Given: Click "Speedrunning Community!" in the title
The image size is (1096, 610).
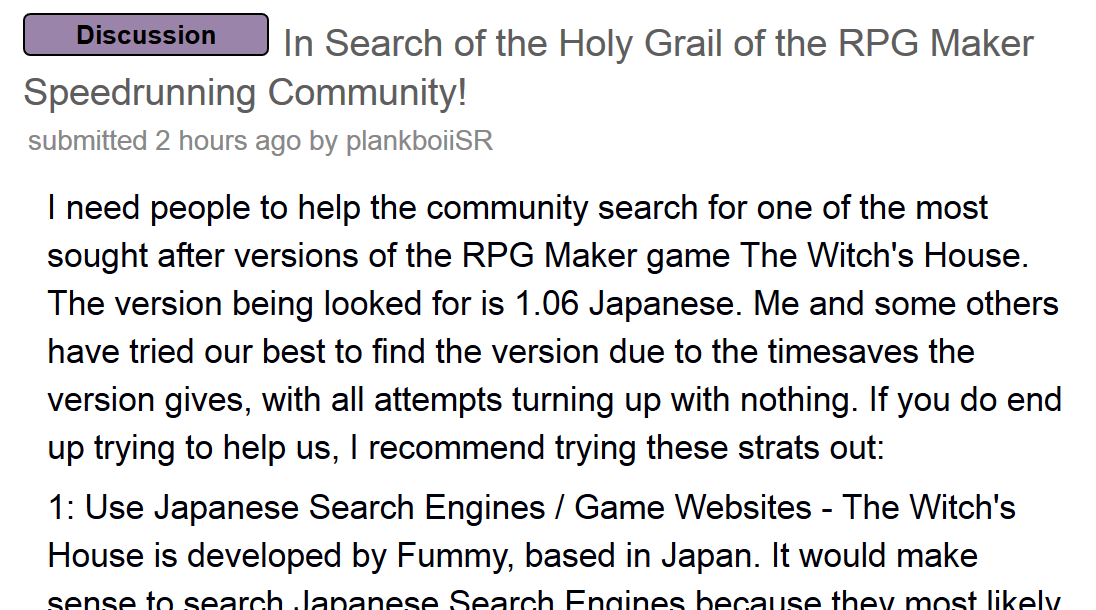Looking at the screenshot, I should [245, 92].
